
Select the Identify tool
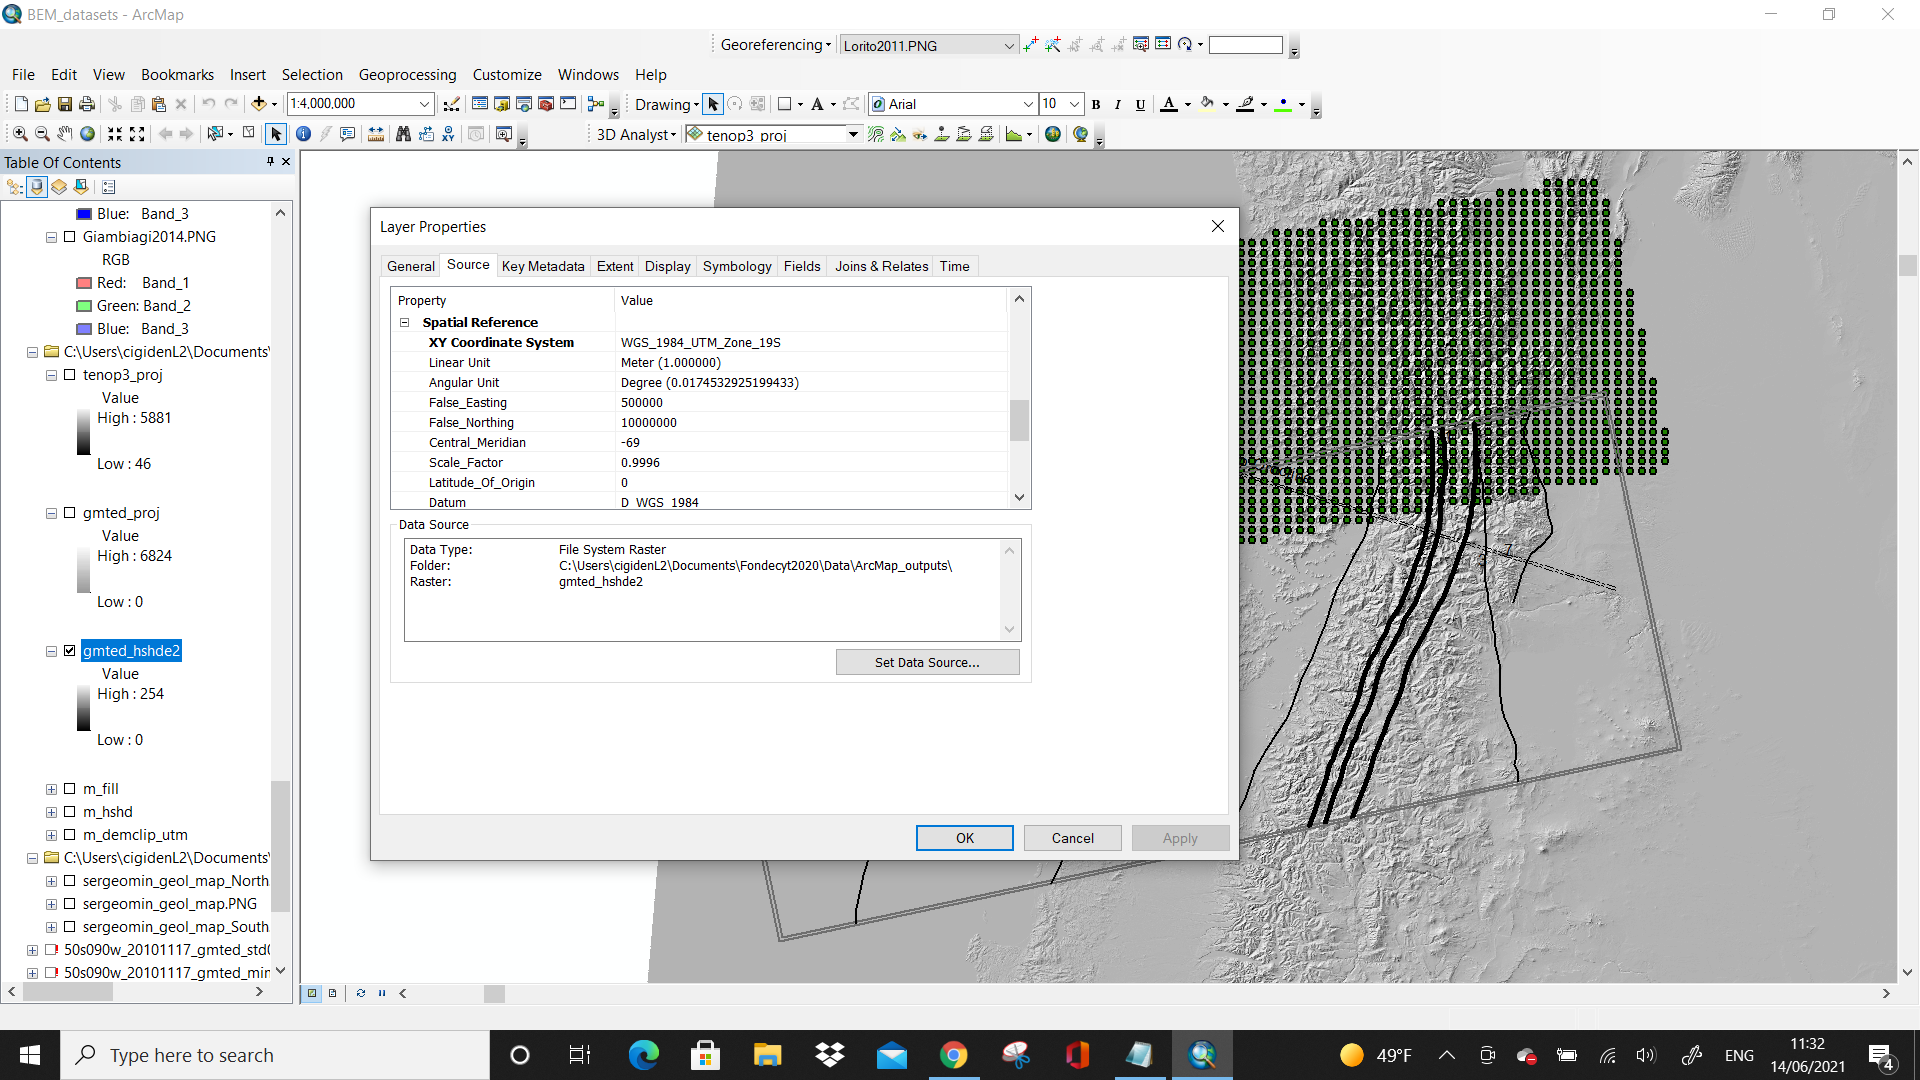[x=303, y=133]
